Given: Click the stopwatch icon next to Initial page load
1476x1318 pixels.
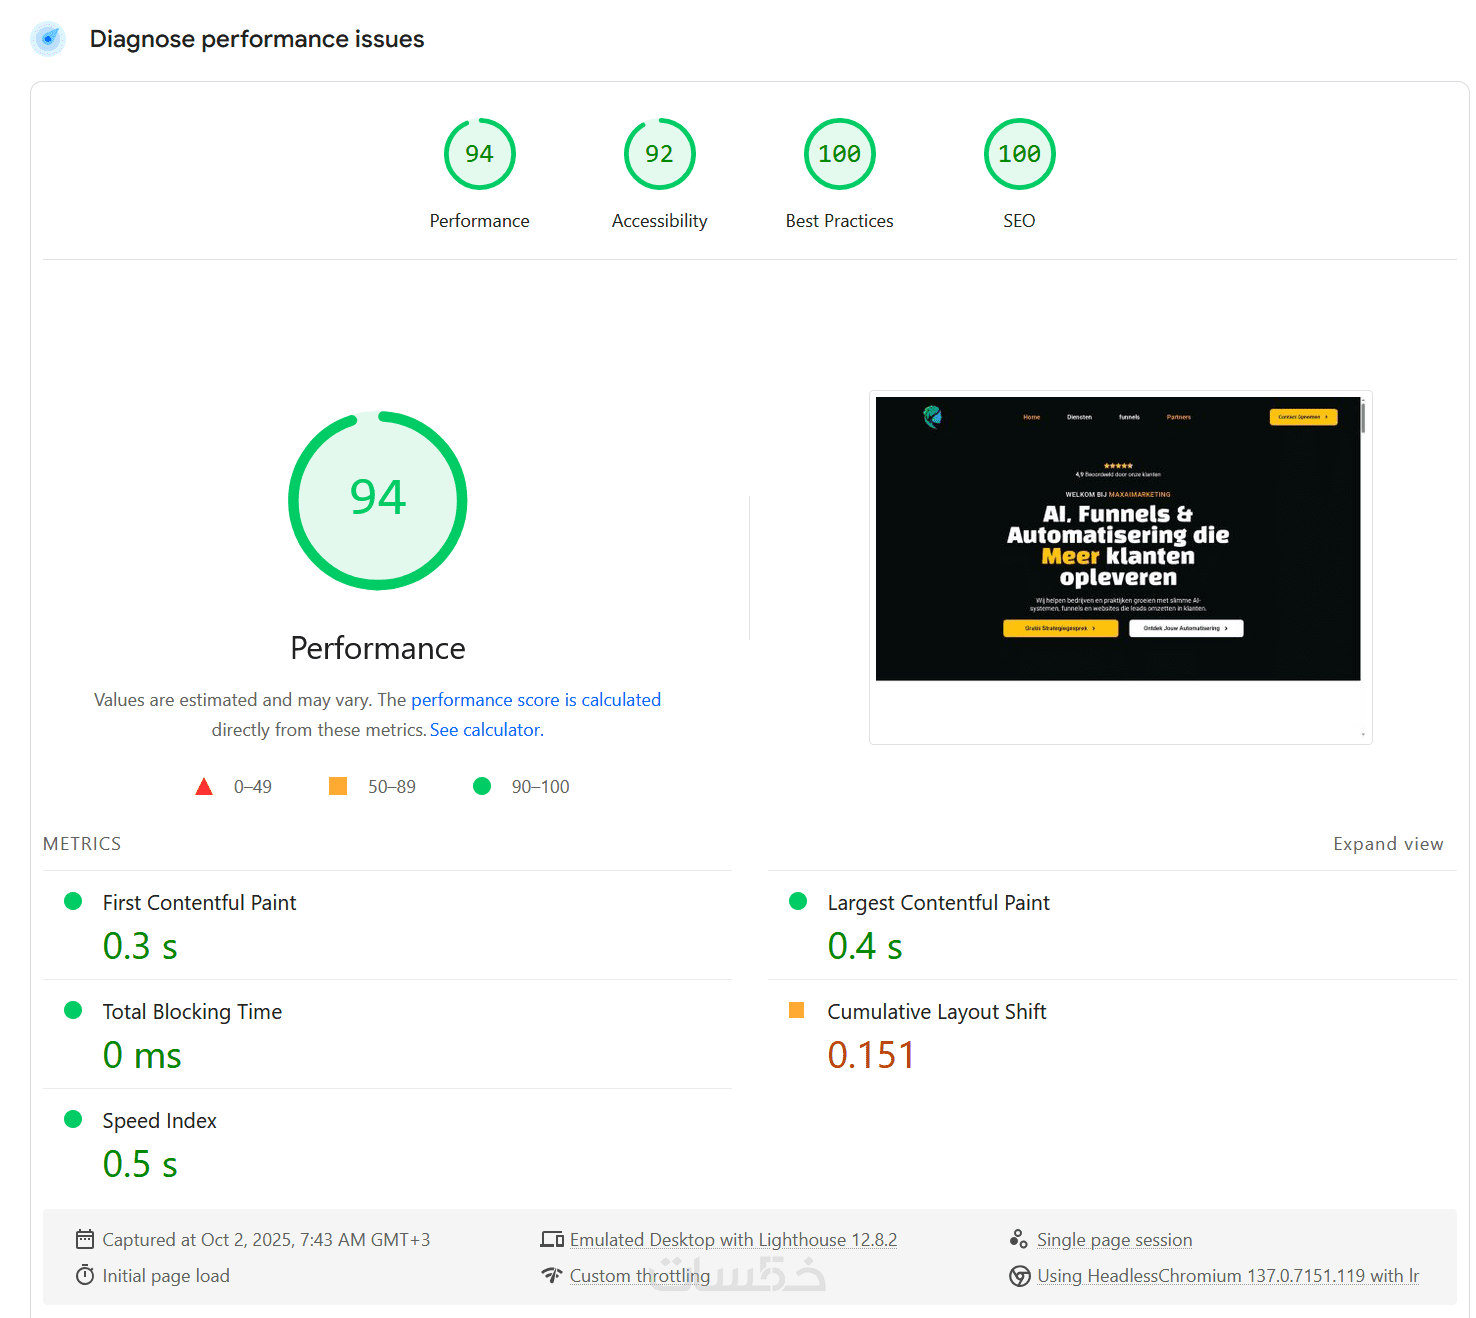Looking at the screenshot, I should (x=85, y=1275).
